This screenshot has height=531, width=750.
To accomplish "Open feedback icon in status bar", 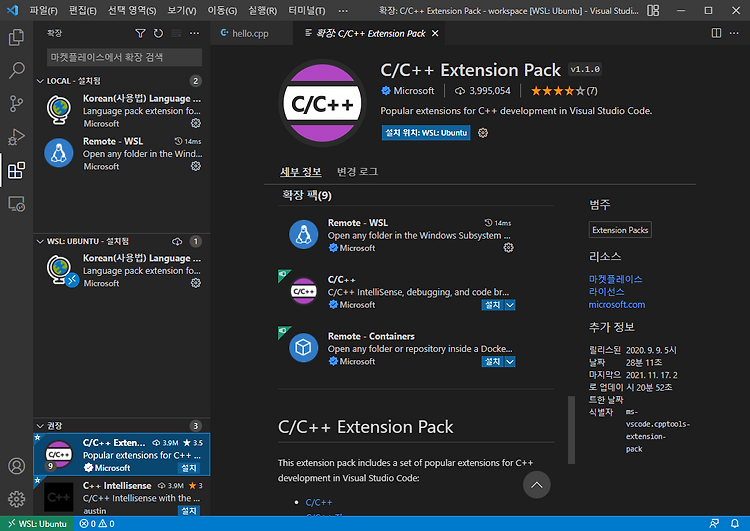I will click(x=714, y=524).
